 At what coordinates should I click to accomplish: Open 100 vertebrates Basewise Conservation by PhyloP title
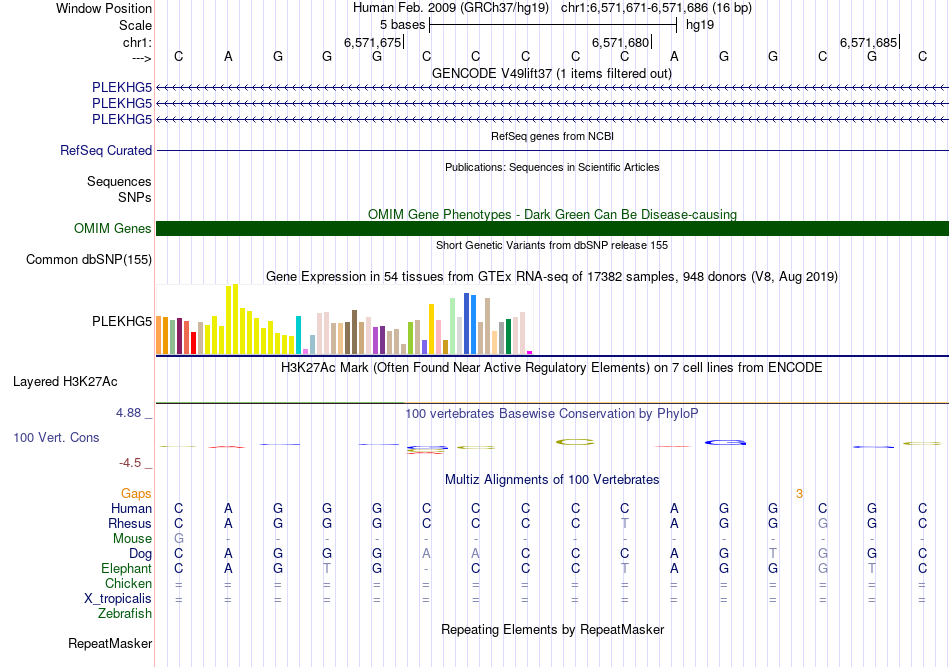[x=552, y=414]
